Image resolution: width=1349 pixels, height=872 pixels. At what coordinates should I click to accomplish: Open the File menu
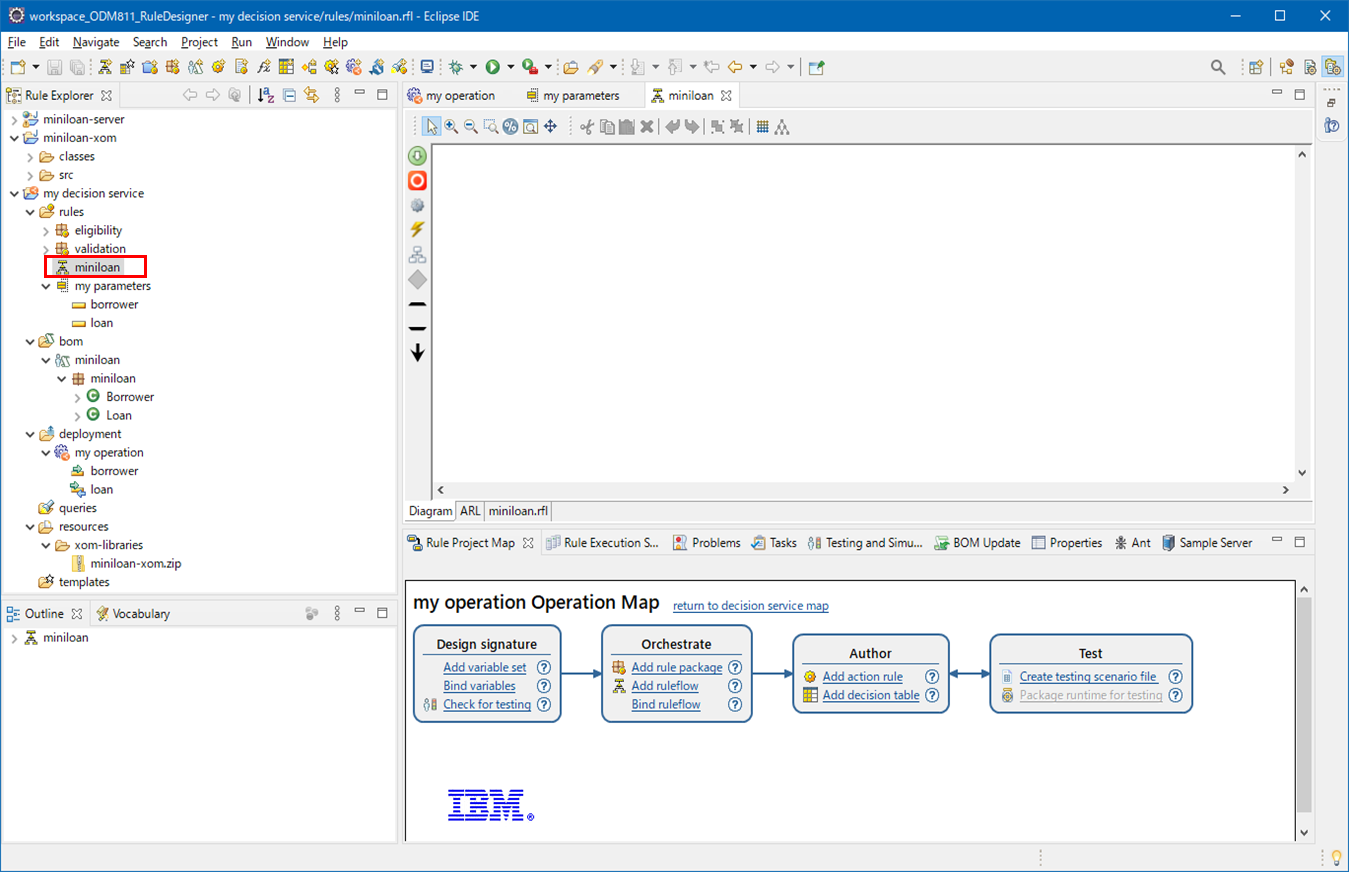(x=17, y=42)
